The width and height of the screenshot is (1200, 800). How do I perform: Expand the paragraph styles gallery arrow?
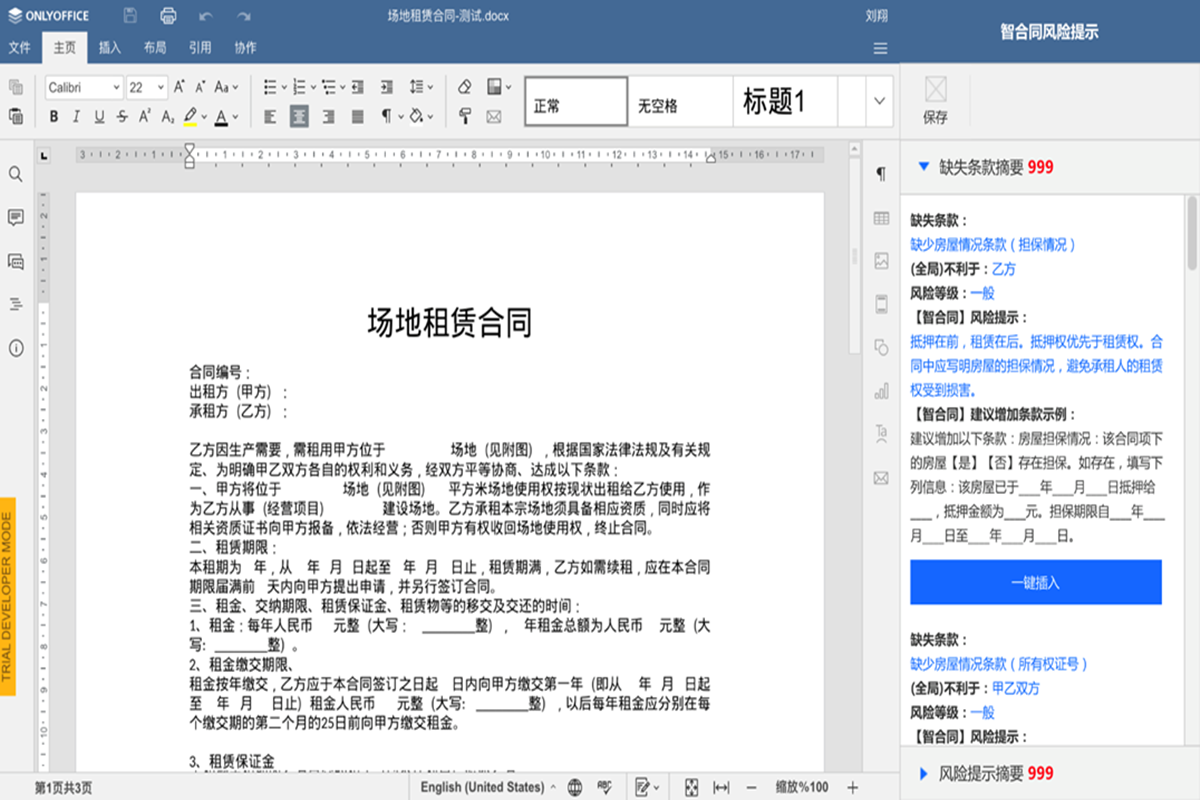tap(879, 101)
